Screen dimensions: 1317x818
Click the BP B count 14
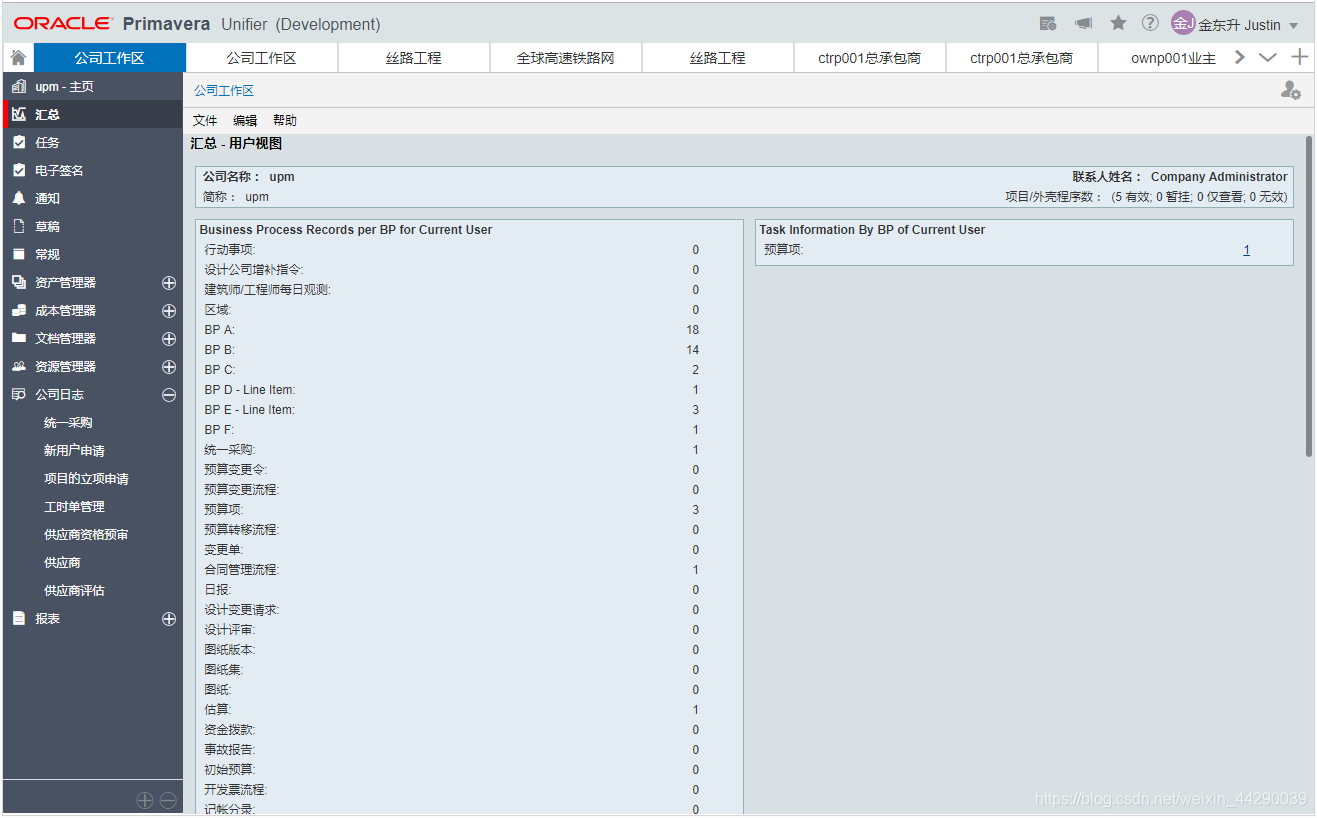693,350
